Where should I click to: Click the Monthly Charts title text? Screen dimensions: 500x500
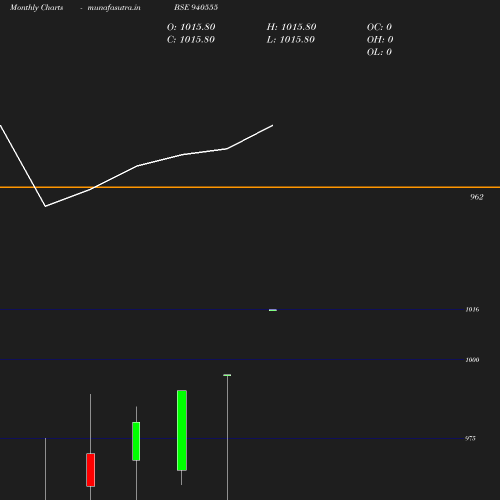pyautogui.click(x=36, y=8)
